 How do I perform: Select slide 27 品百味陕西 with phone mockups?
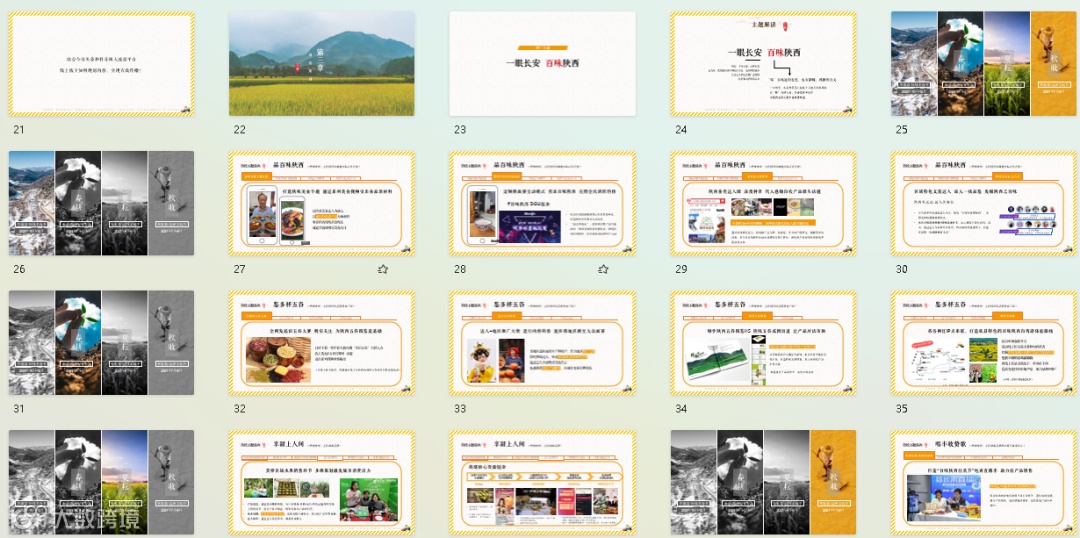pyautogui.click(x=322, y=203)
